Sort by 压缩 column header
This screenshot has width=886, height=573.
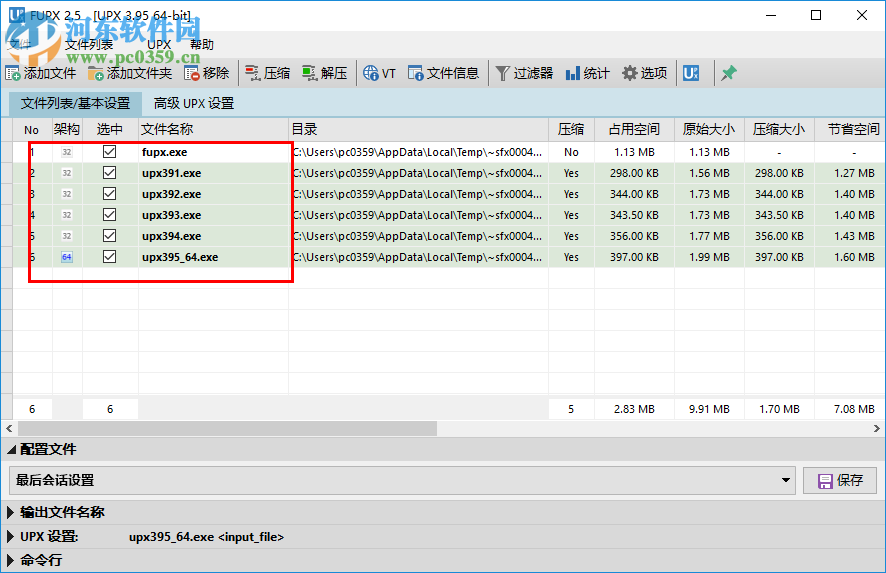pos(571,129)
